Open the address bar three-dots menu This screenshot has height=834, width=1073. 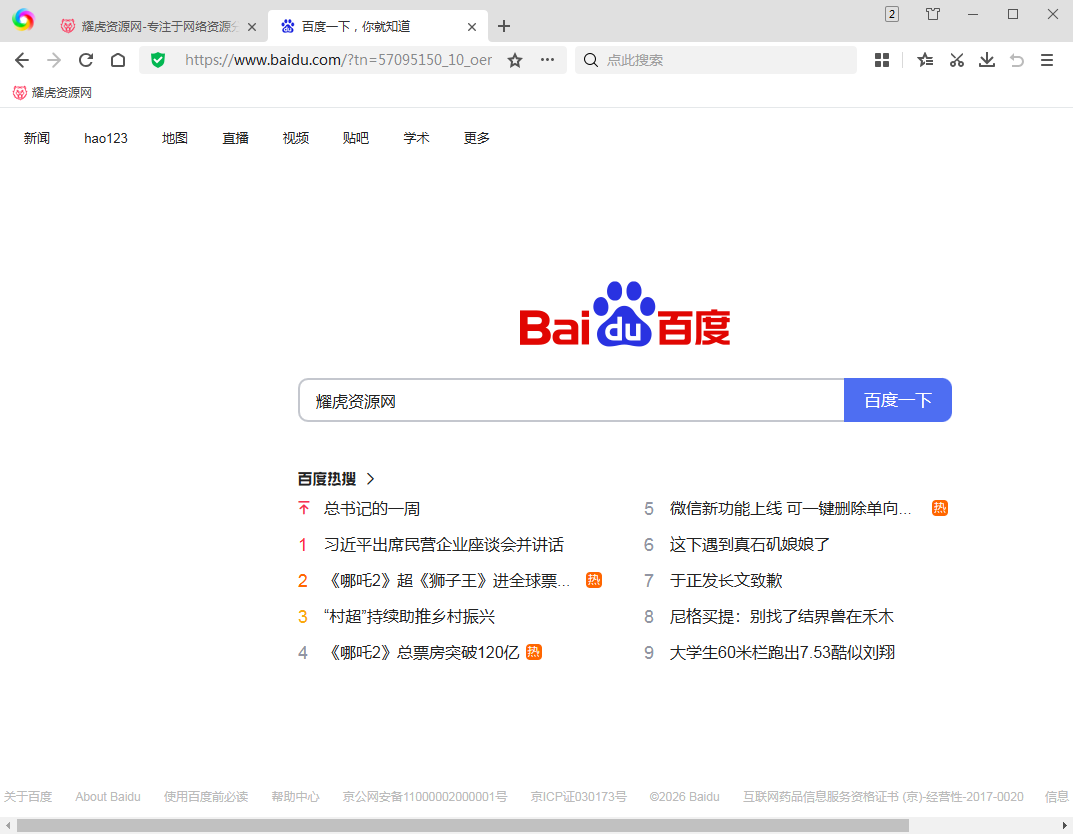(547, 60)
